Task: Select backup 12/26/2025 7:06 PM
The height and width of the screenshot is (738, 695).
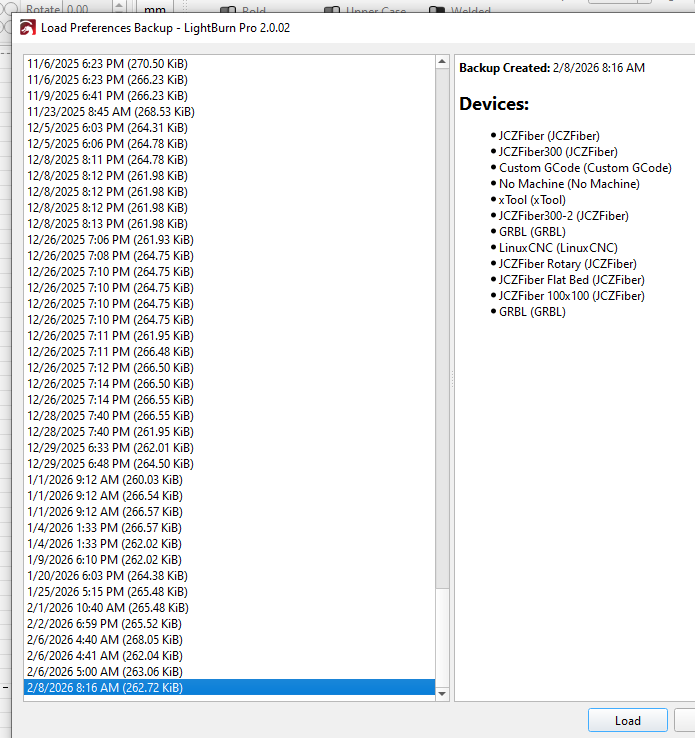Action: tap(229, 240)
